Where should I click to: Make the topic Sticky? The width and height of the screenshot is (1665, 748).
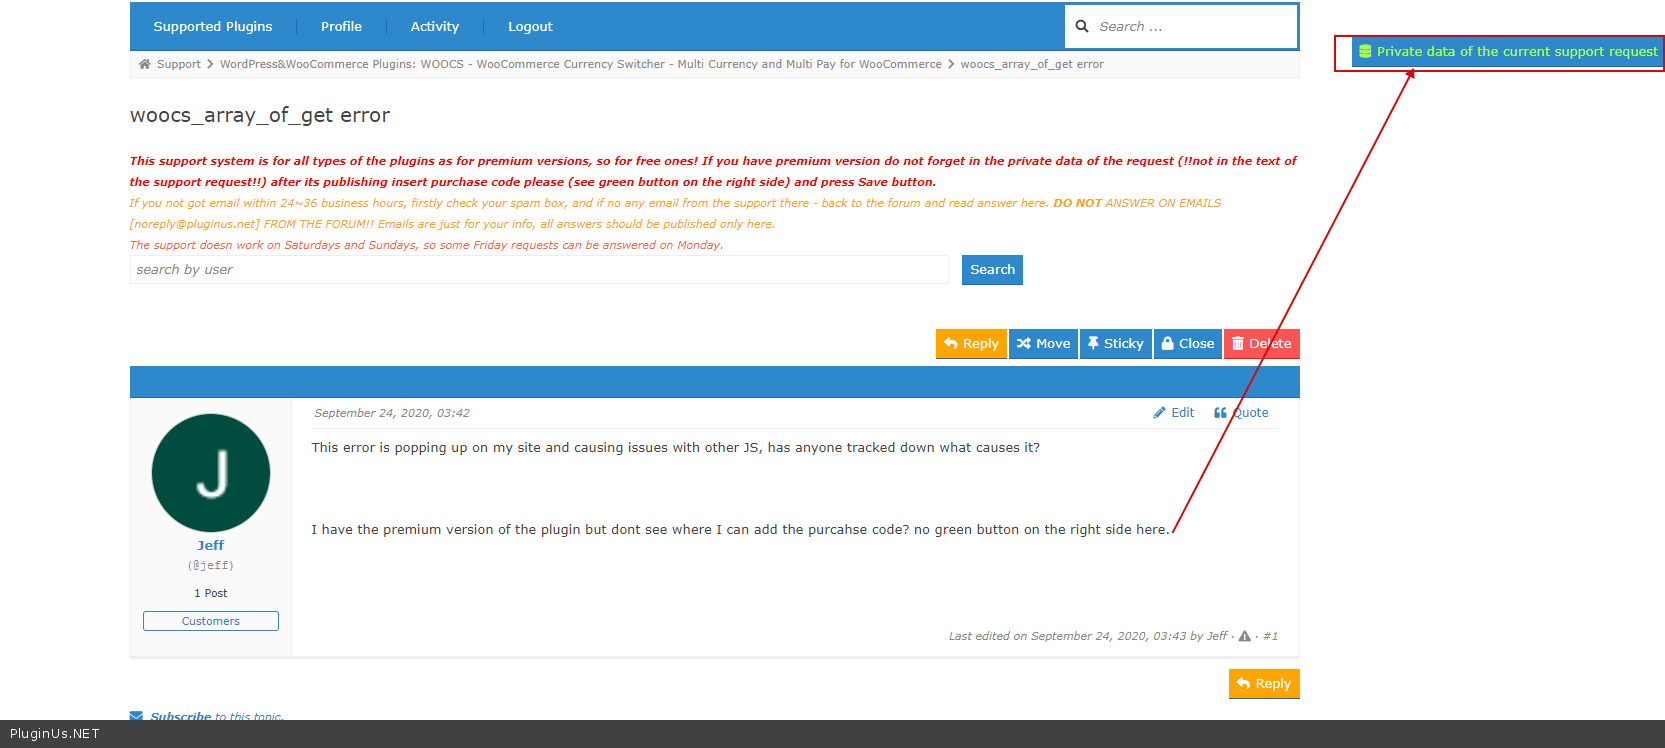(x=1115, y=344)
